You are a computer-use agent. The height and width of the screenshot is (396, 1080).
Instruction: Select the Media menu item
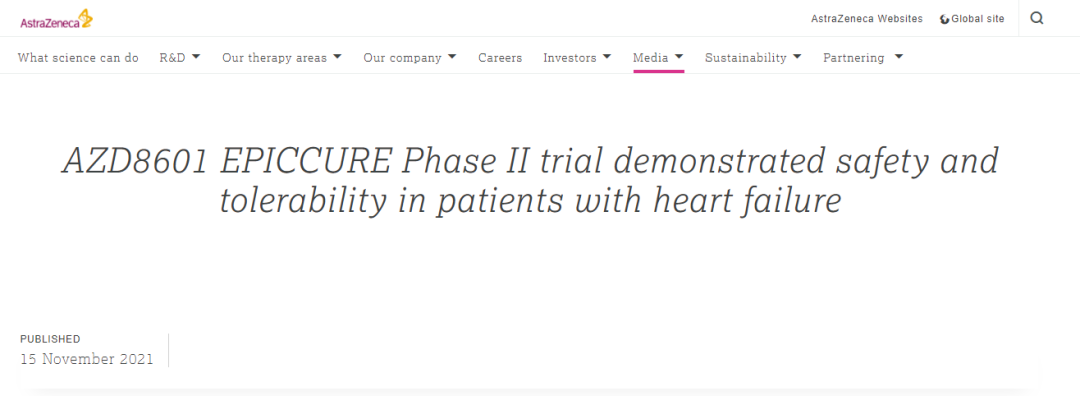point(651,58)
